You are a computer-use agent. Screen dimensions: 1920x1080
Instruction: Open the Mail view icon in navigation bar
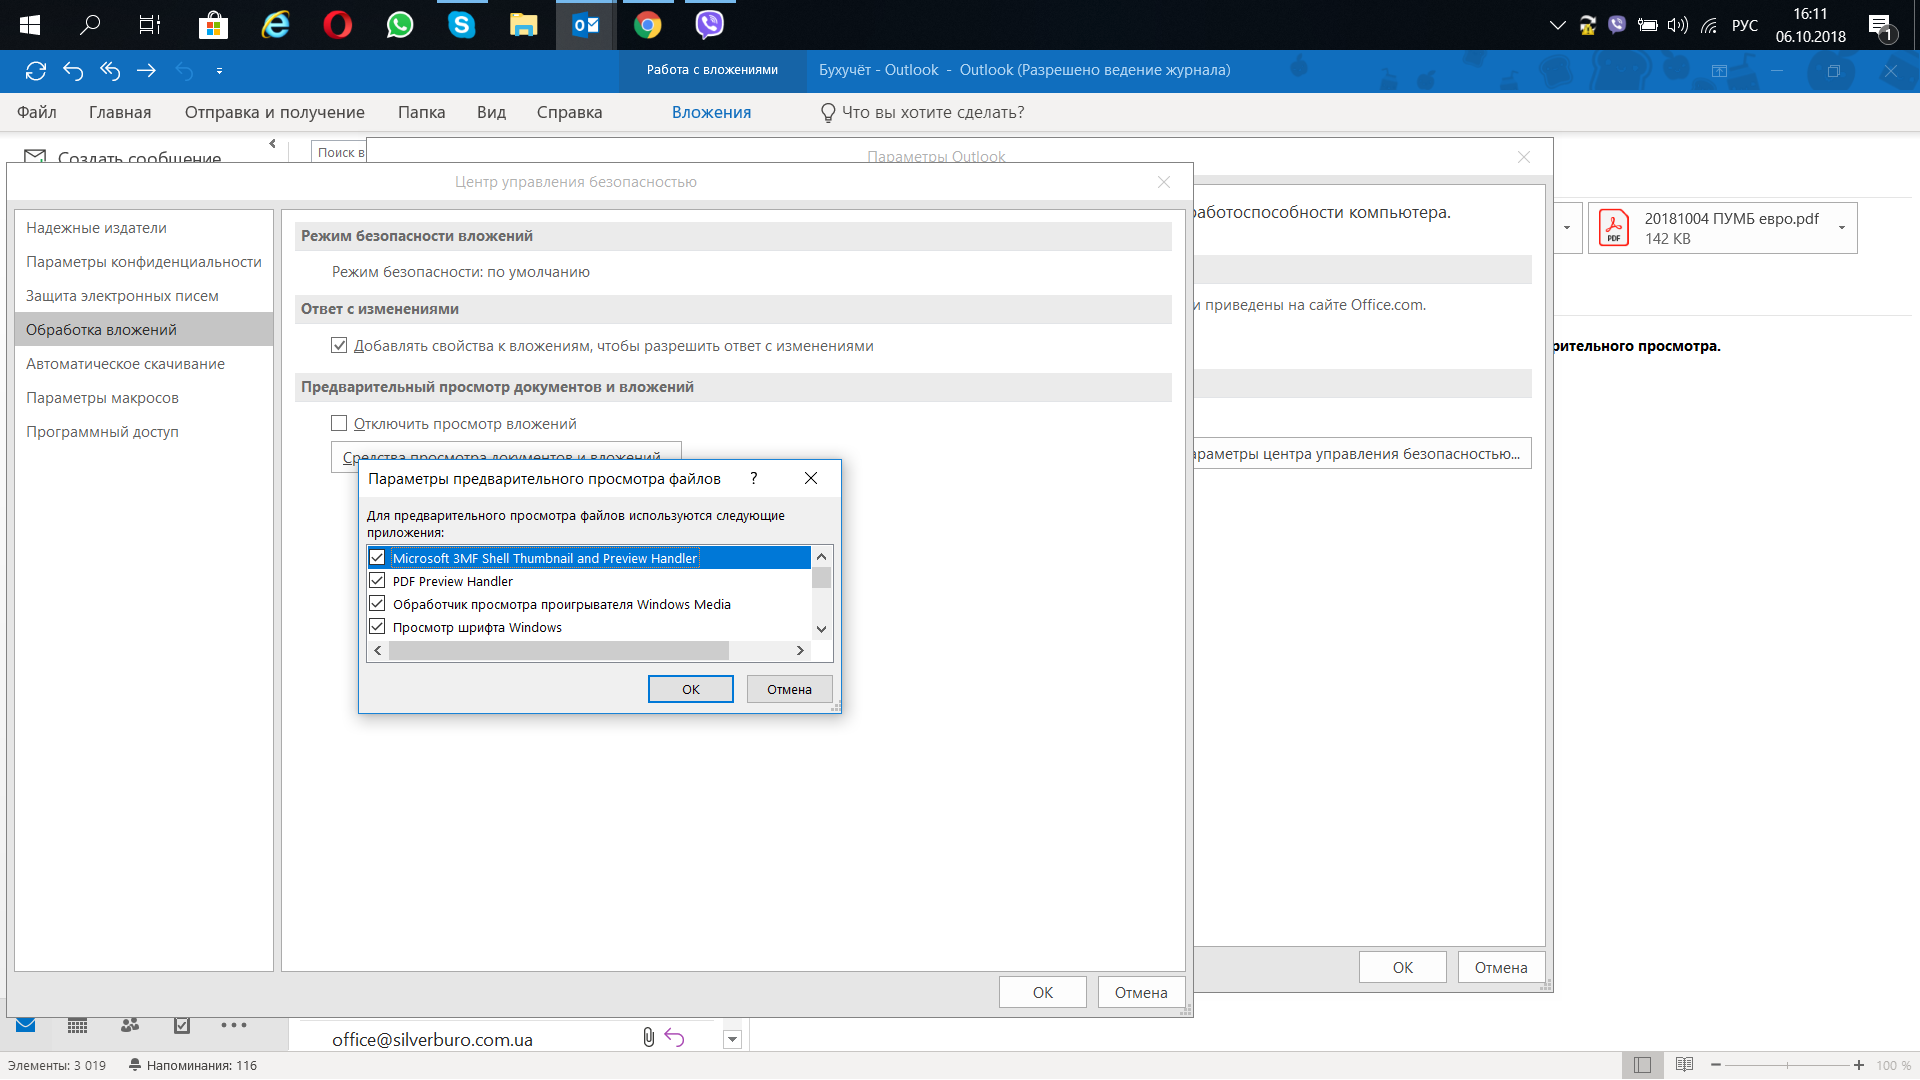26,1025
